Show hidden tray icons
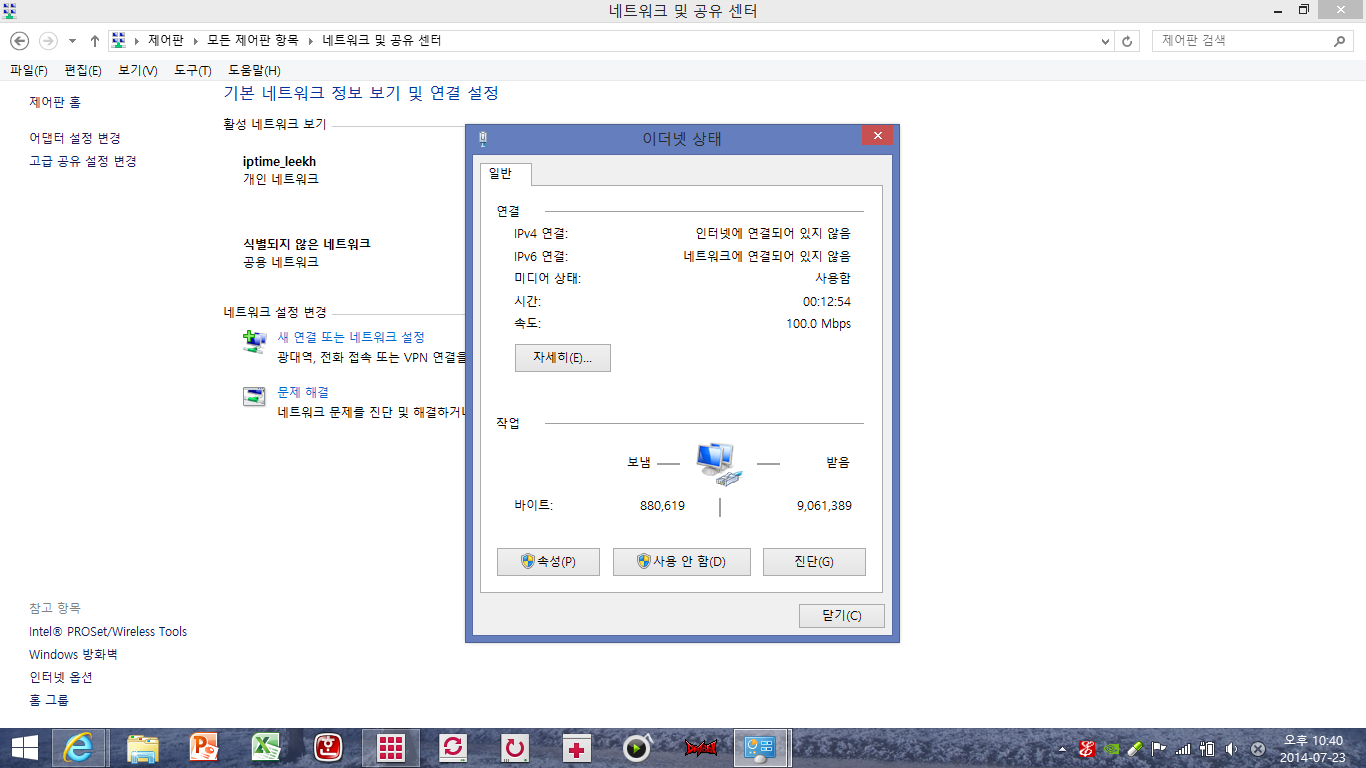Screen dimensions: 1366x768 pyautogui.click(x=1062, y=749)
